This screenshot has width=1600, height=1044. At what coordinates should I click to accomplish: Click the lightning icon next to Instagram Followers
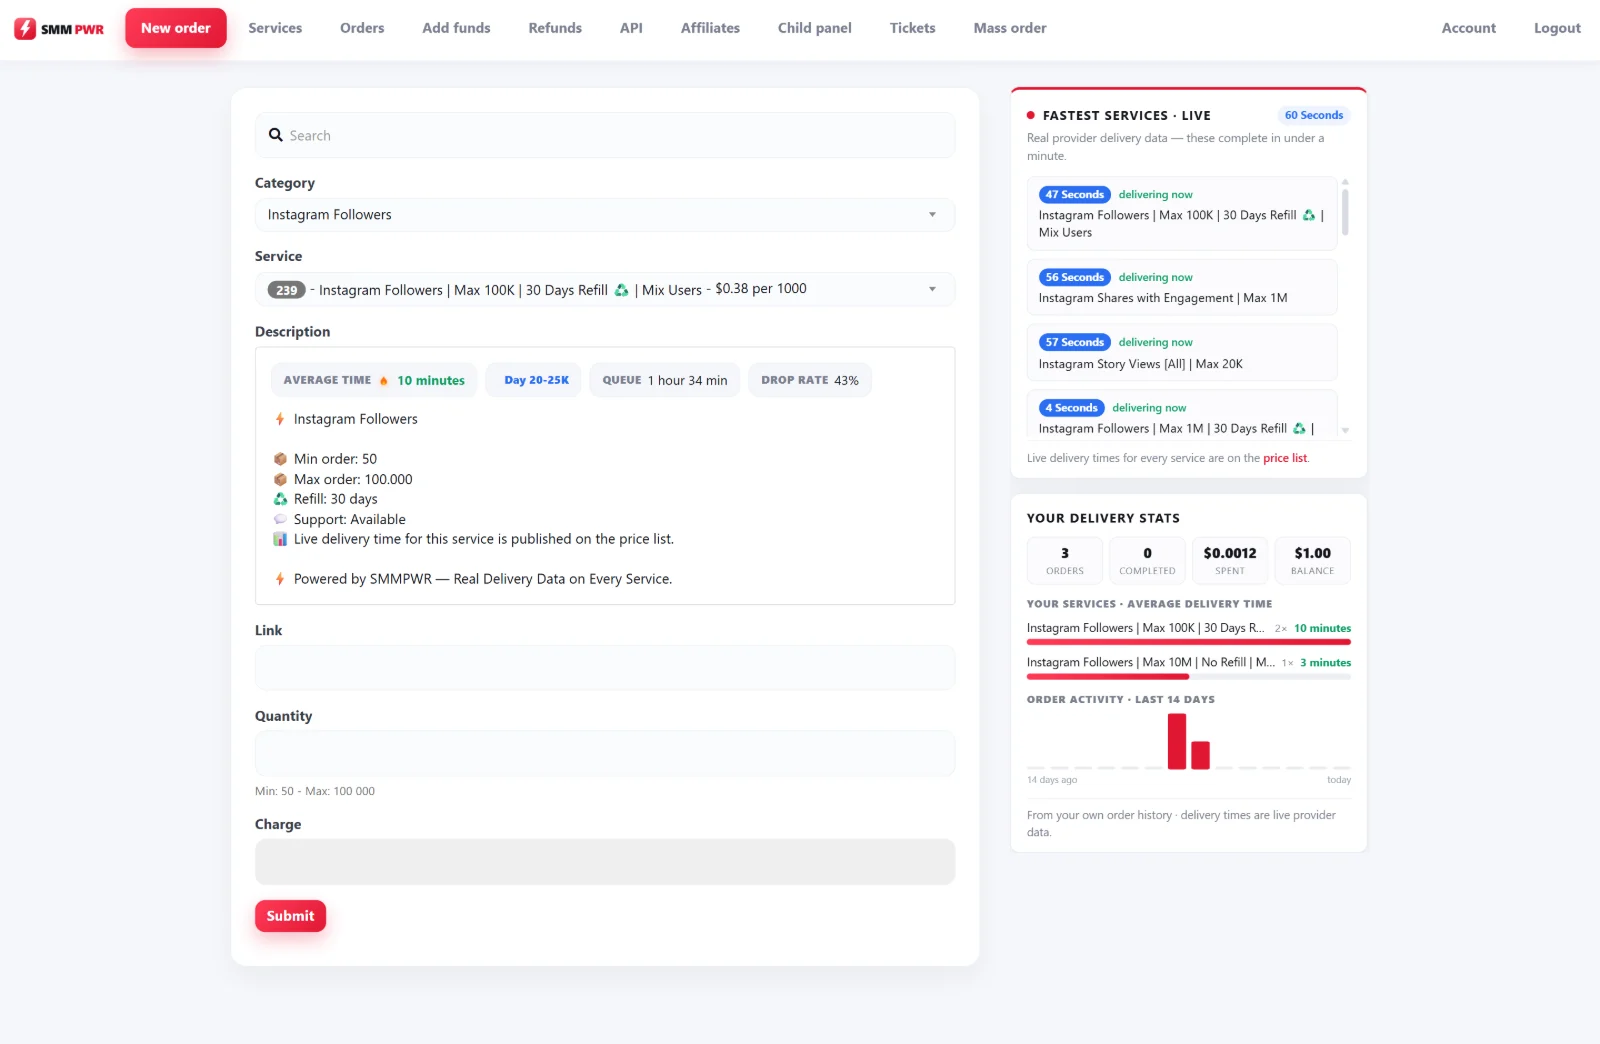280,419
